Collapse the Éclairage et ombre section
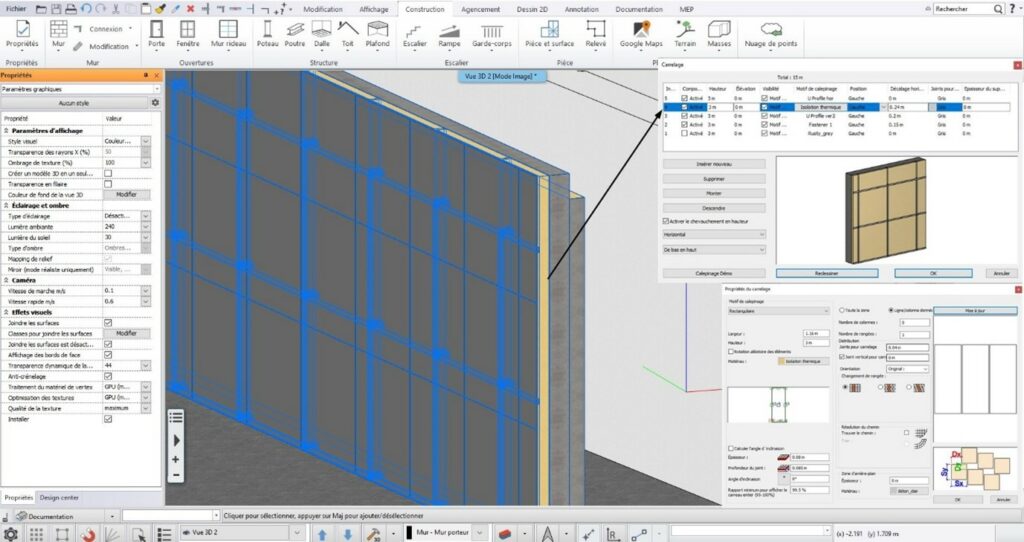This screenshot has width=1024, height=542. 5,206
